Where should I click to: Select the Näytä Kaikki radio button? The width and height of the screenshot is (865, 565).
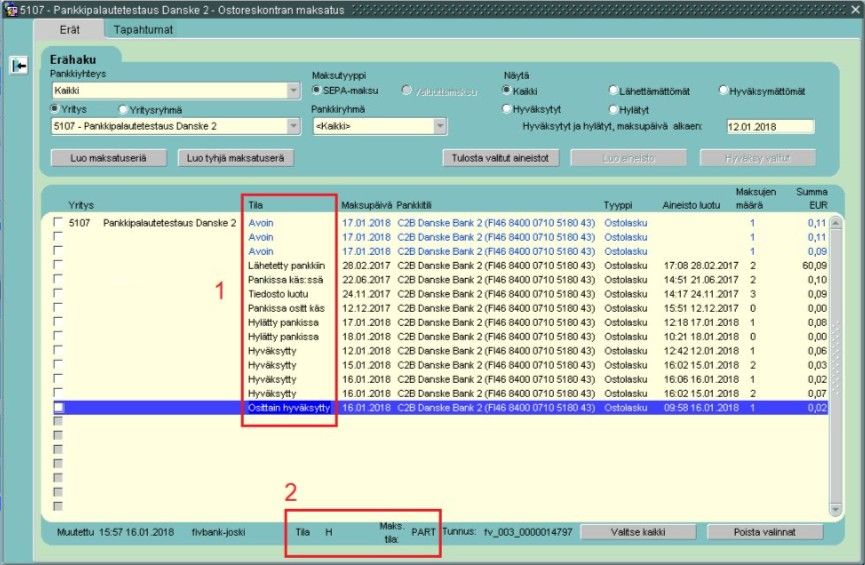pos(506,90)
